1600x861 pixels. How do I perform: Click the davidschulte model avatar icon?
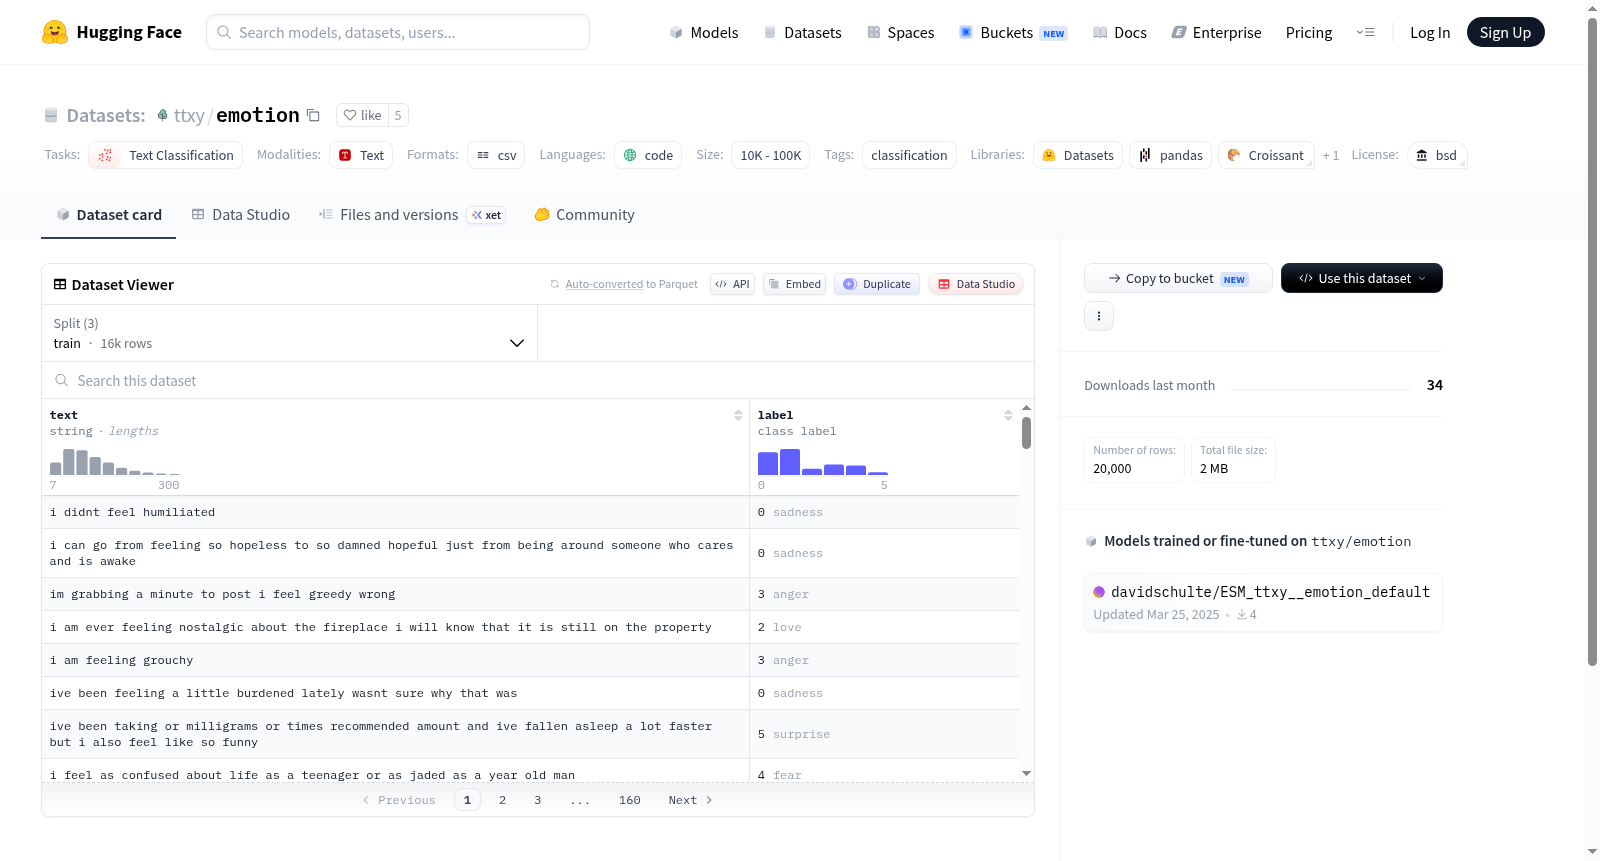coord(1099,592)
